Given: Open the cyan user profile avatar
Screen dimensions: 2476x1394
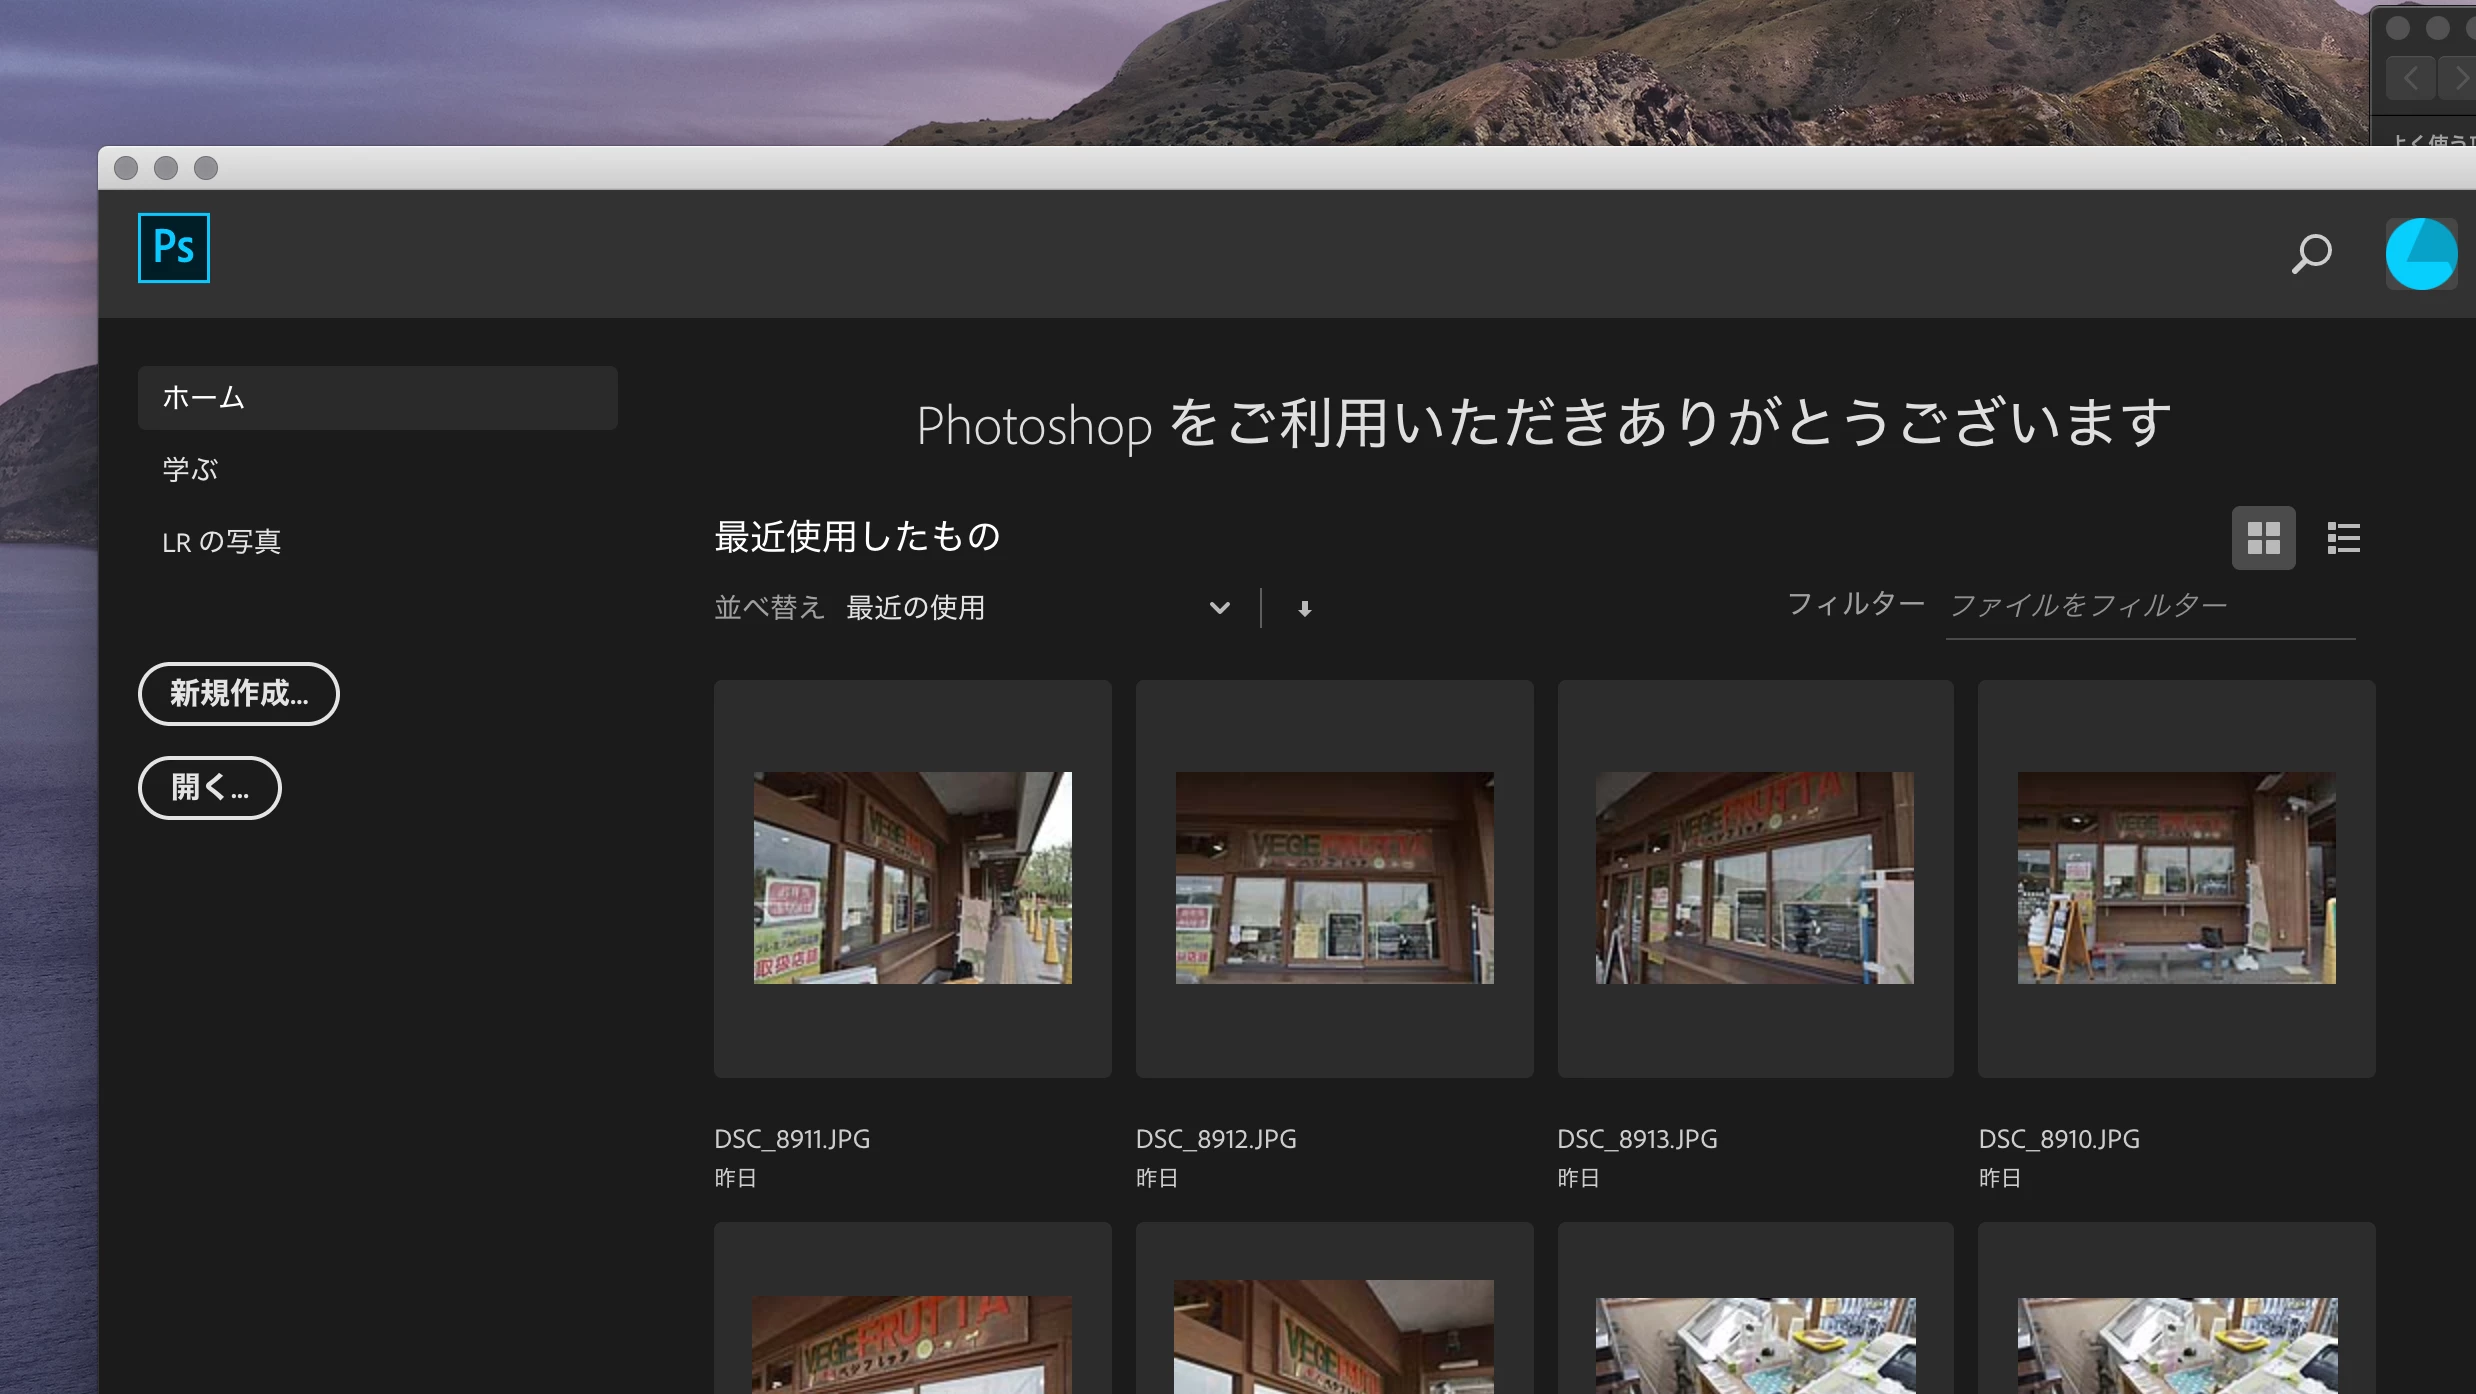Looking at the screenshot, I should point(2420,254).
